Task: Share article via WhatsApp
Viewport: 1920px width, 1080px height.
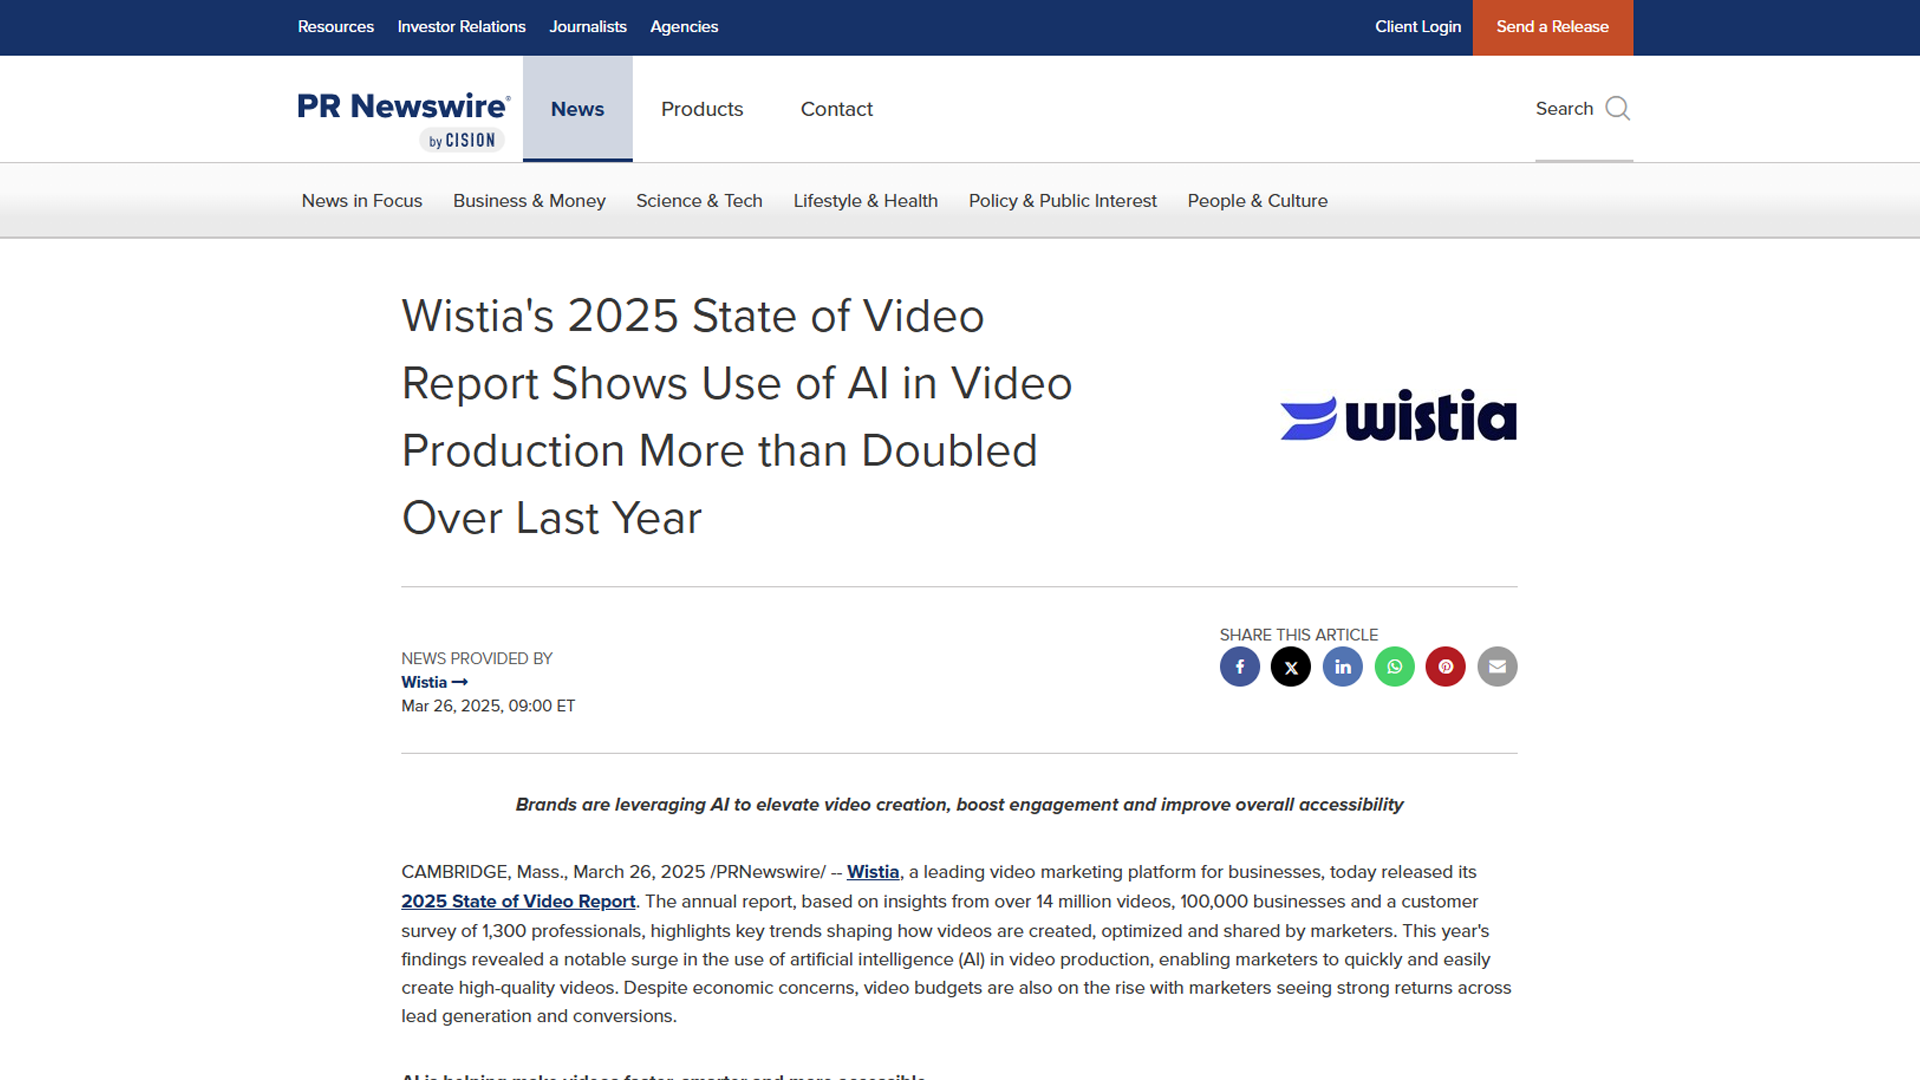Action: pyautogui.click(x=1394, y=667)
